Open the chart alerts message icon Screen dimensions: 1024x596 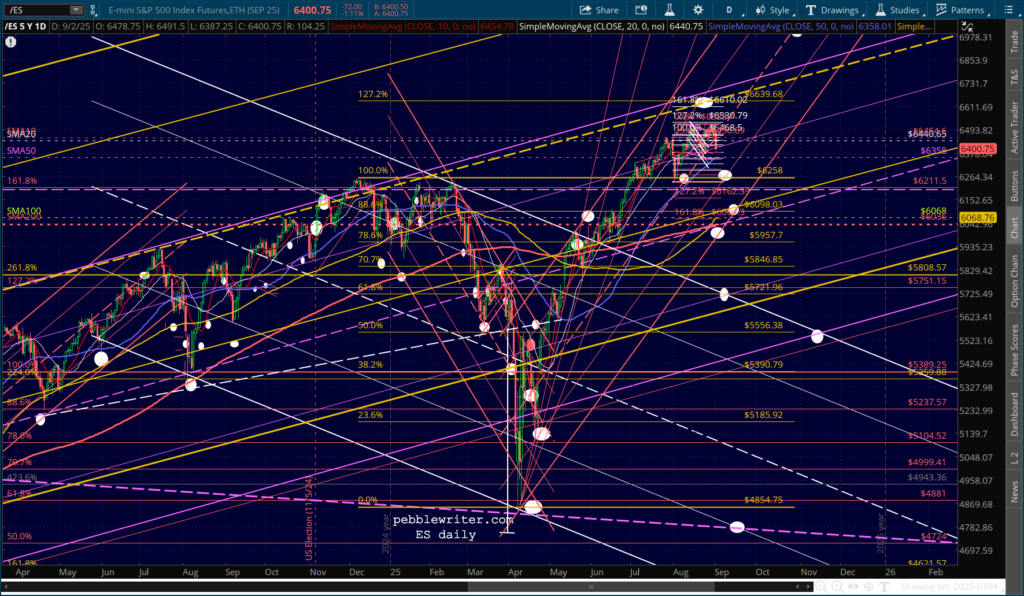click(x=641, y=10)
